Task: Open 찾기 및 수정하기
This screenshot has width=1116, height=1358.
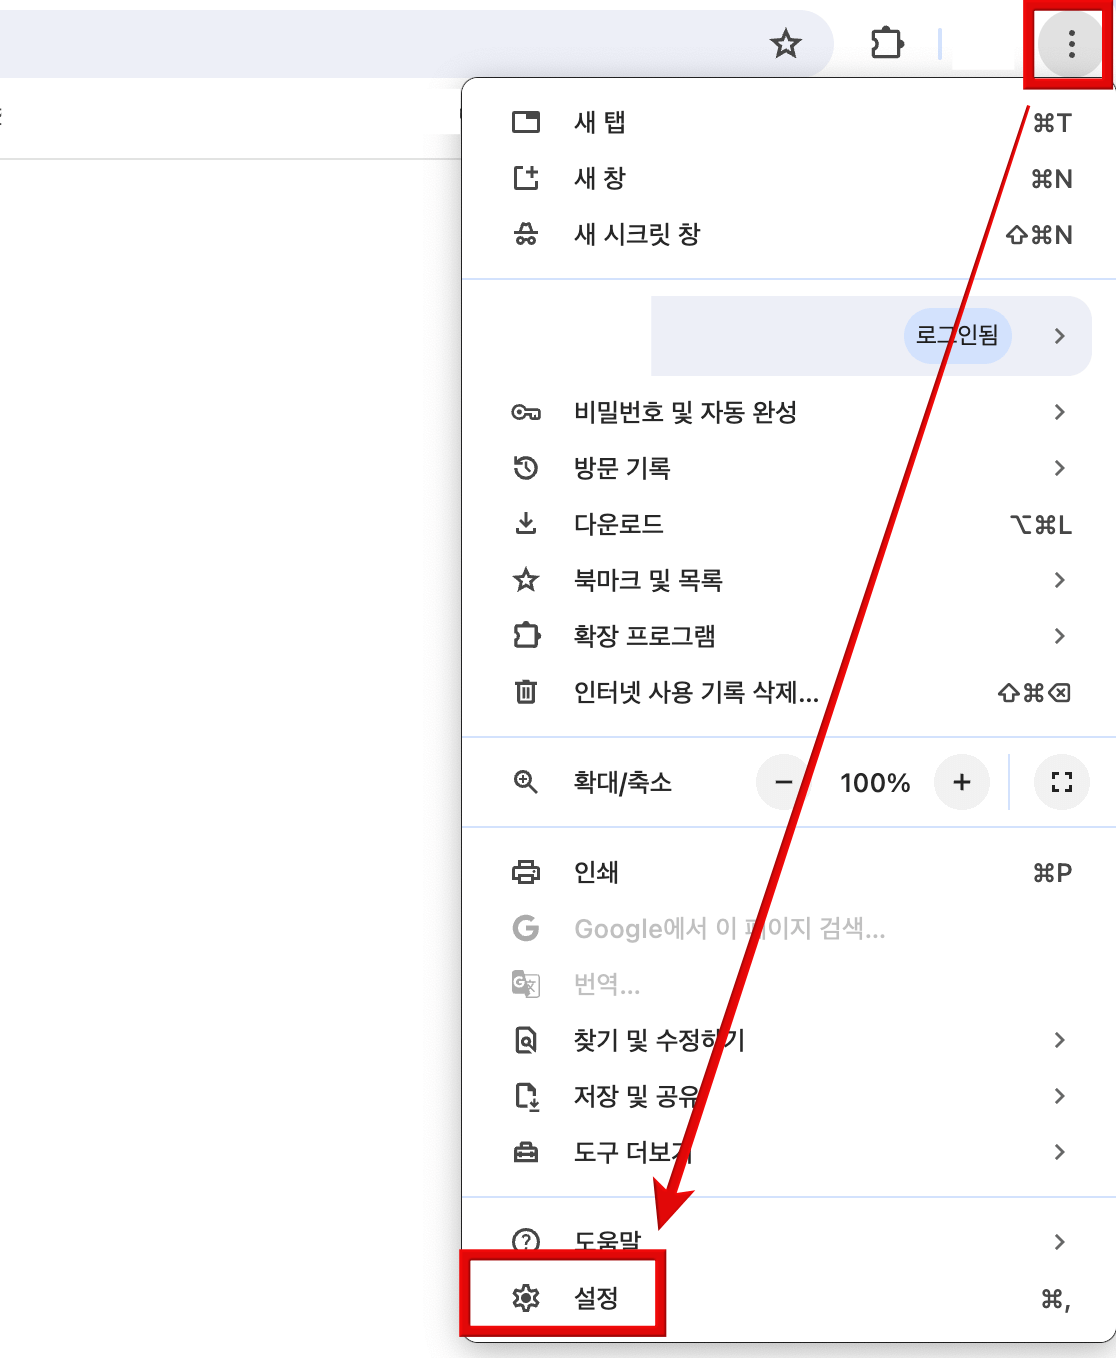Action: pos(660,1040)
